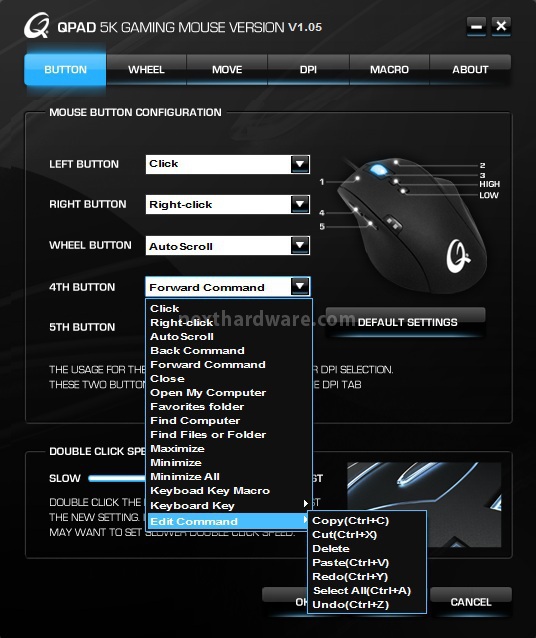Collapse the 4TH BUTTON dropdown arrow
Image resolution: width=536 pixels, height=638 pixels.
pos(300,286)
